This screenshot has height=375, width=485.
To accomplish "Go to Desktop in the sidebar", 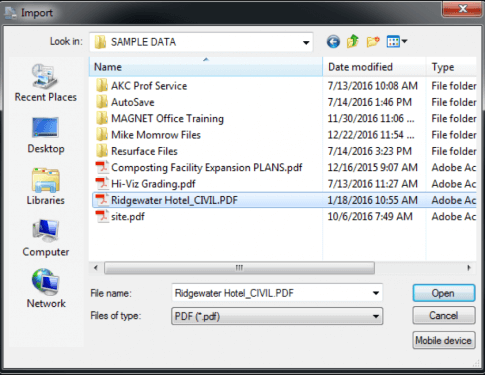I will [46, 135].
